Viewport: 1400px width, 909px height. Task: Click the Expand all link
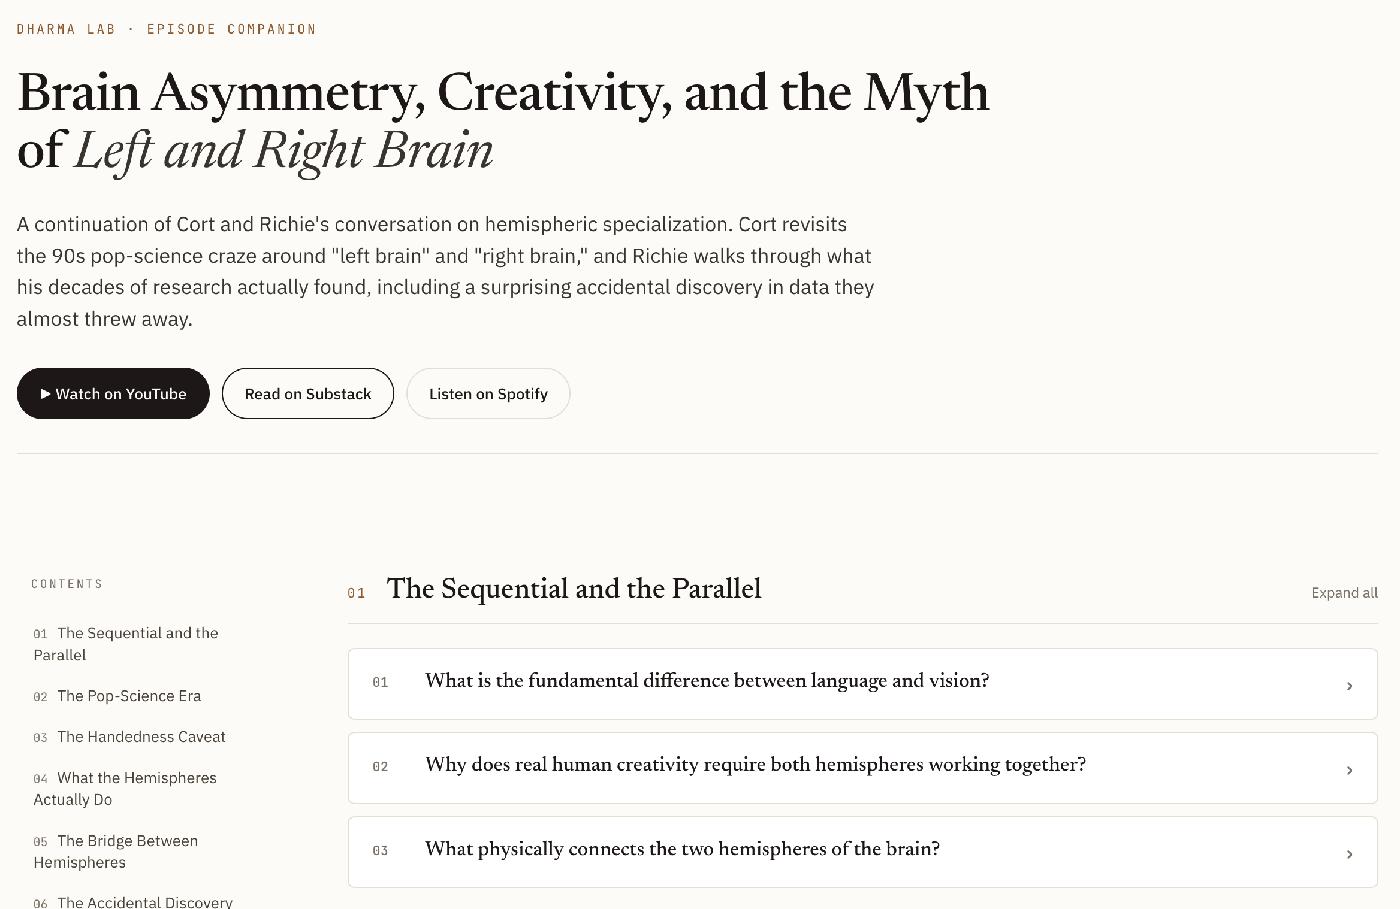[1344, 593]
